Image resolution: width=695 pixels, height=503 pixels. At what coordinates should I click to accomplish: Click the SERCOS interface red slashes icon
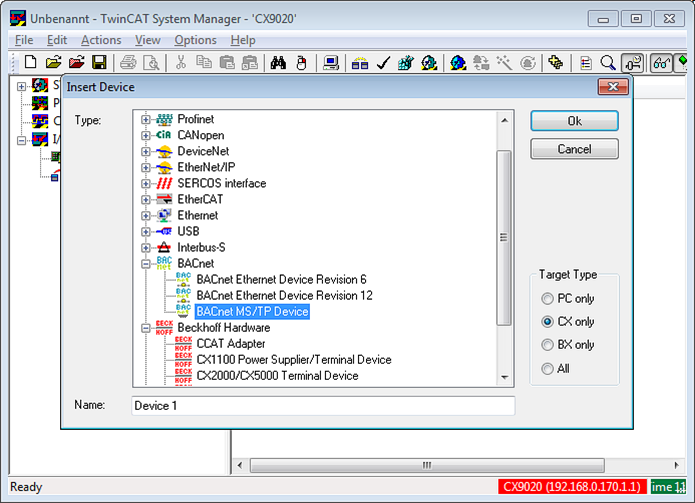click(164, 183)
